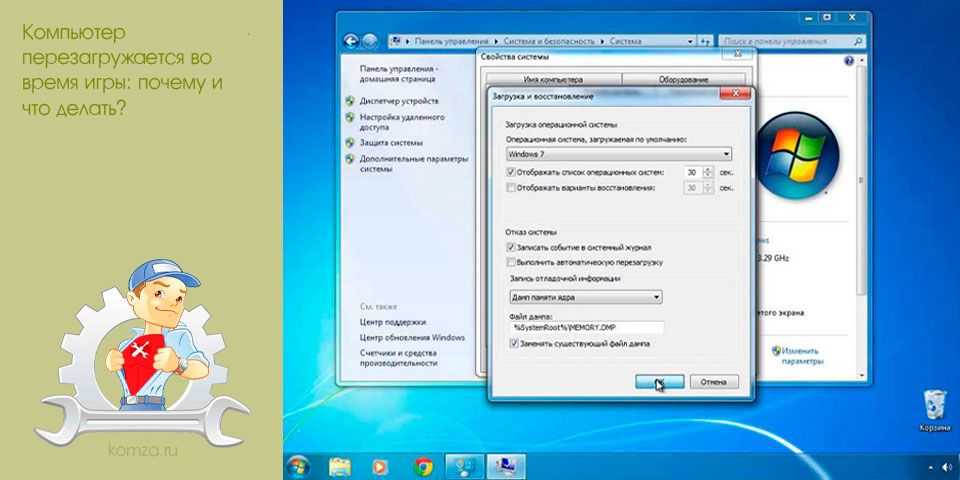Screen dimensions: 960x480
Task: Click 'Система и безопасность' breadcrumb segment
Action: click(549, 42)
